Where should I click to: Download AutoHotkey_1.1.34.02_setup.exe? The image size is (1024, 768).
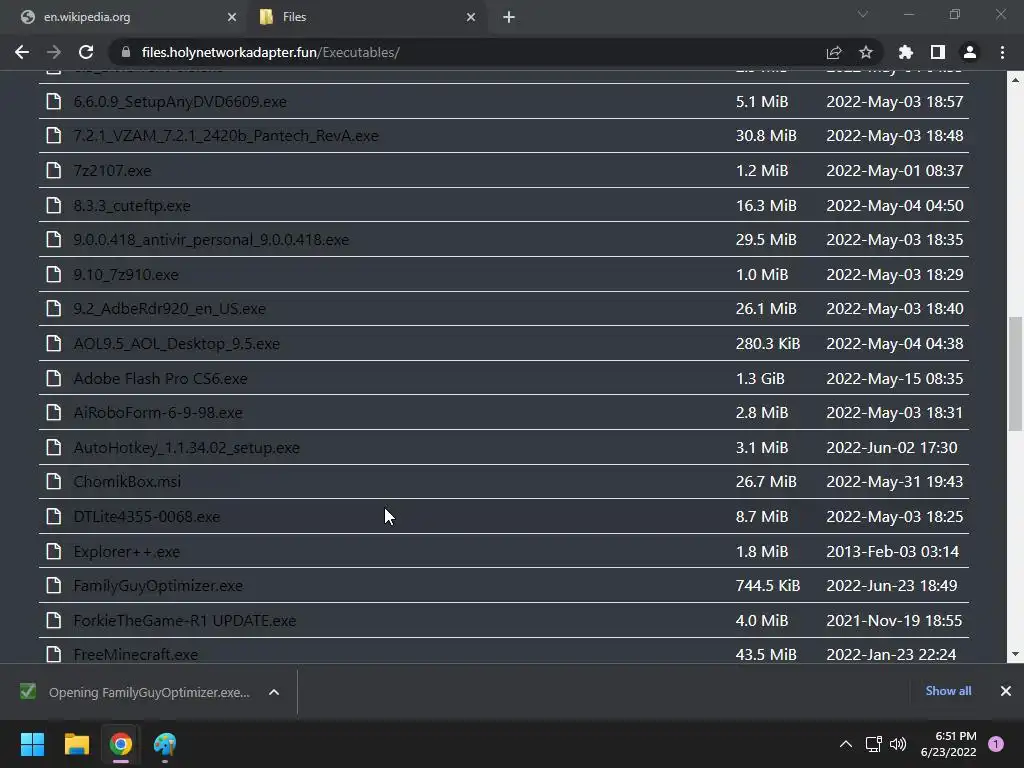[186, 447]
